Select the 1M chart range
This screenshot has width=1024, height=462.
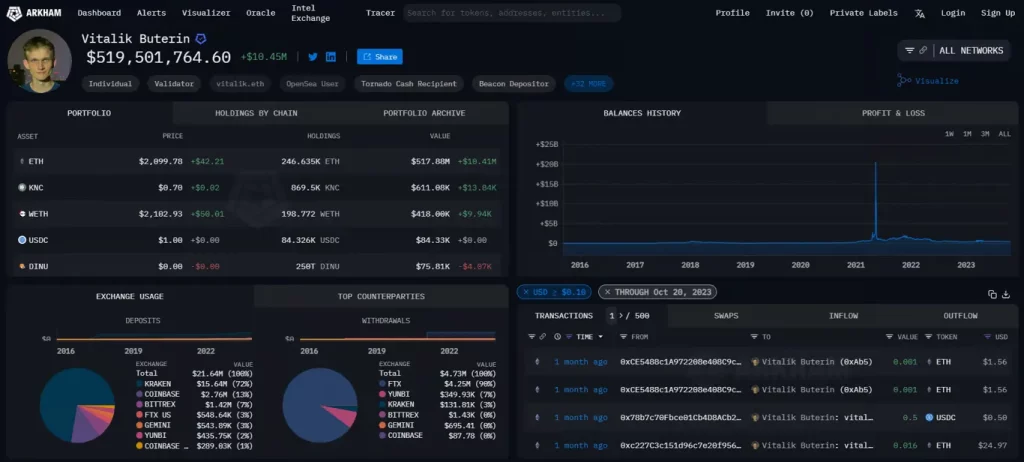pos(967,134)
